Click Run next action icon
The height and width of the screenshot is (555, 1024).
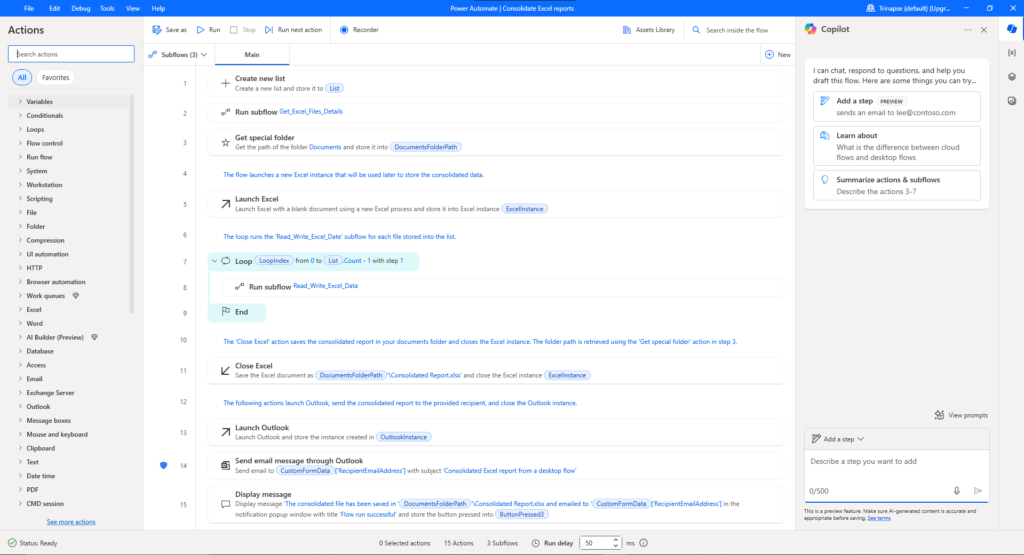[x=268, y=30]
